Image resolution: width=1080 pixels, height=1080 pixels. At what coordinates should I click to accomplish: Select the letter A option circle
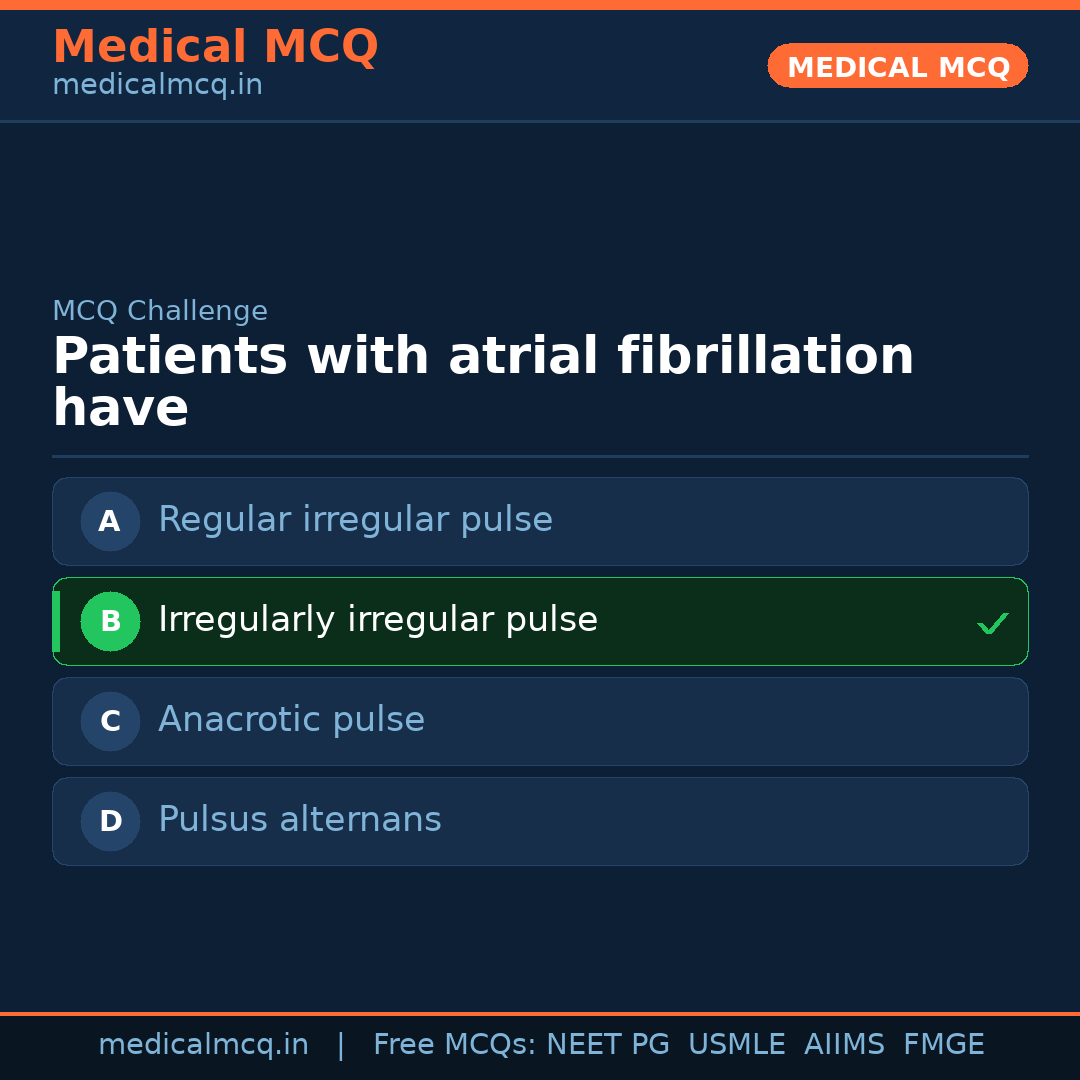click(110, 521)
